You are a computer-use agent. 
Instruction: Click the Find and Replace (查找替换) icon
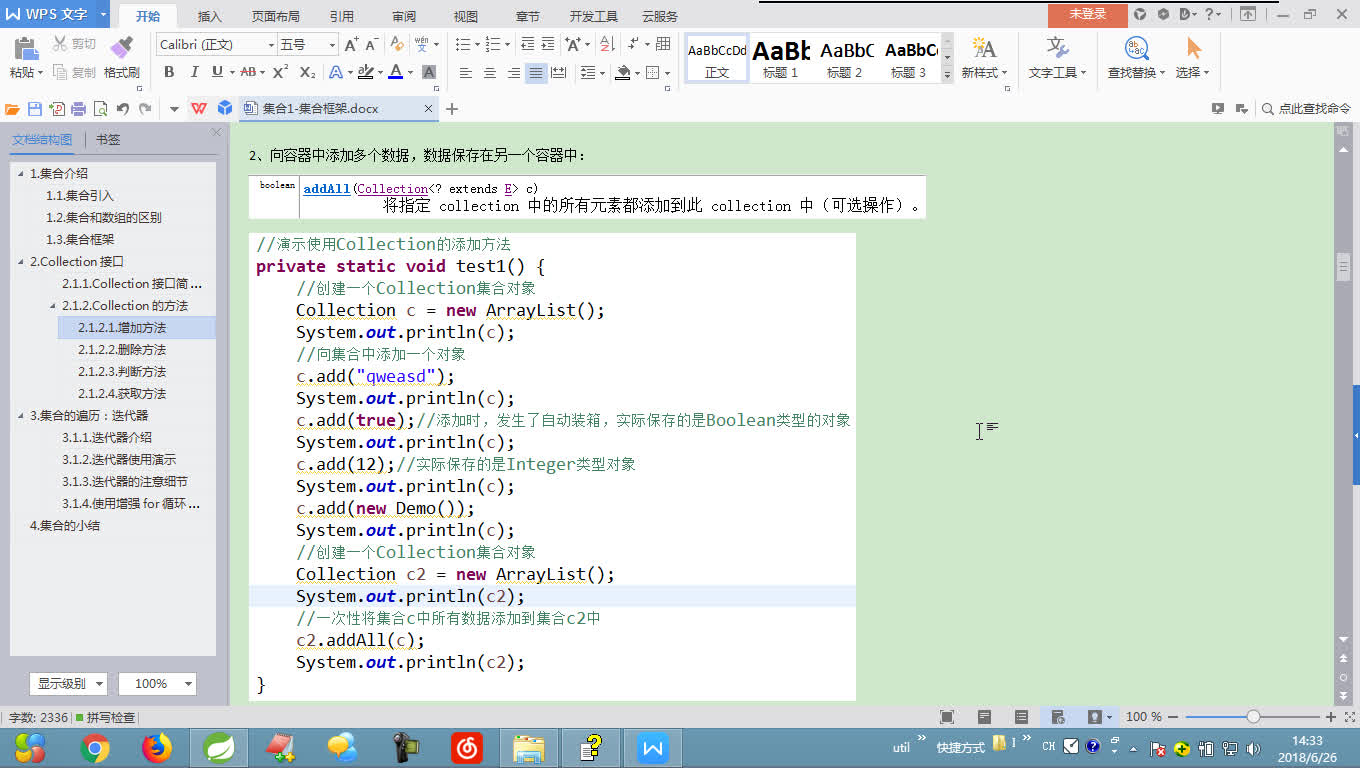click(1137, 49)
